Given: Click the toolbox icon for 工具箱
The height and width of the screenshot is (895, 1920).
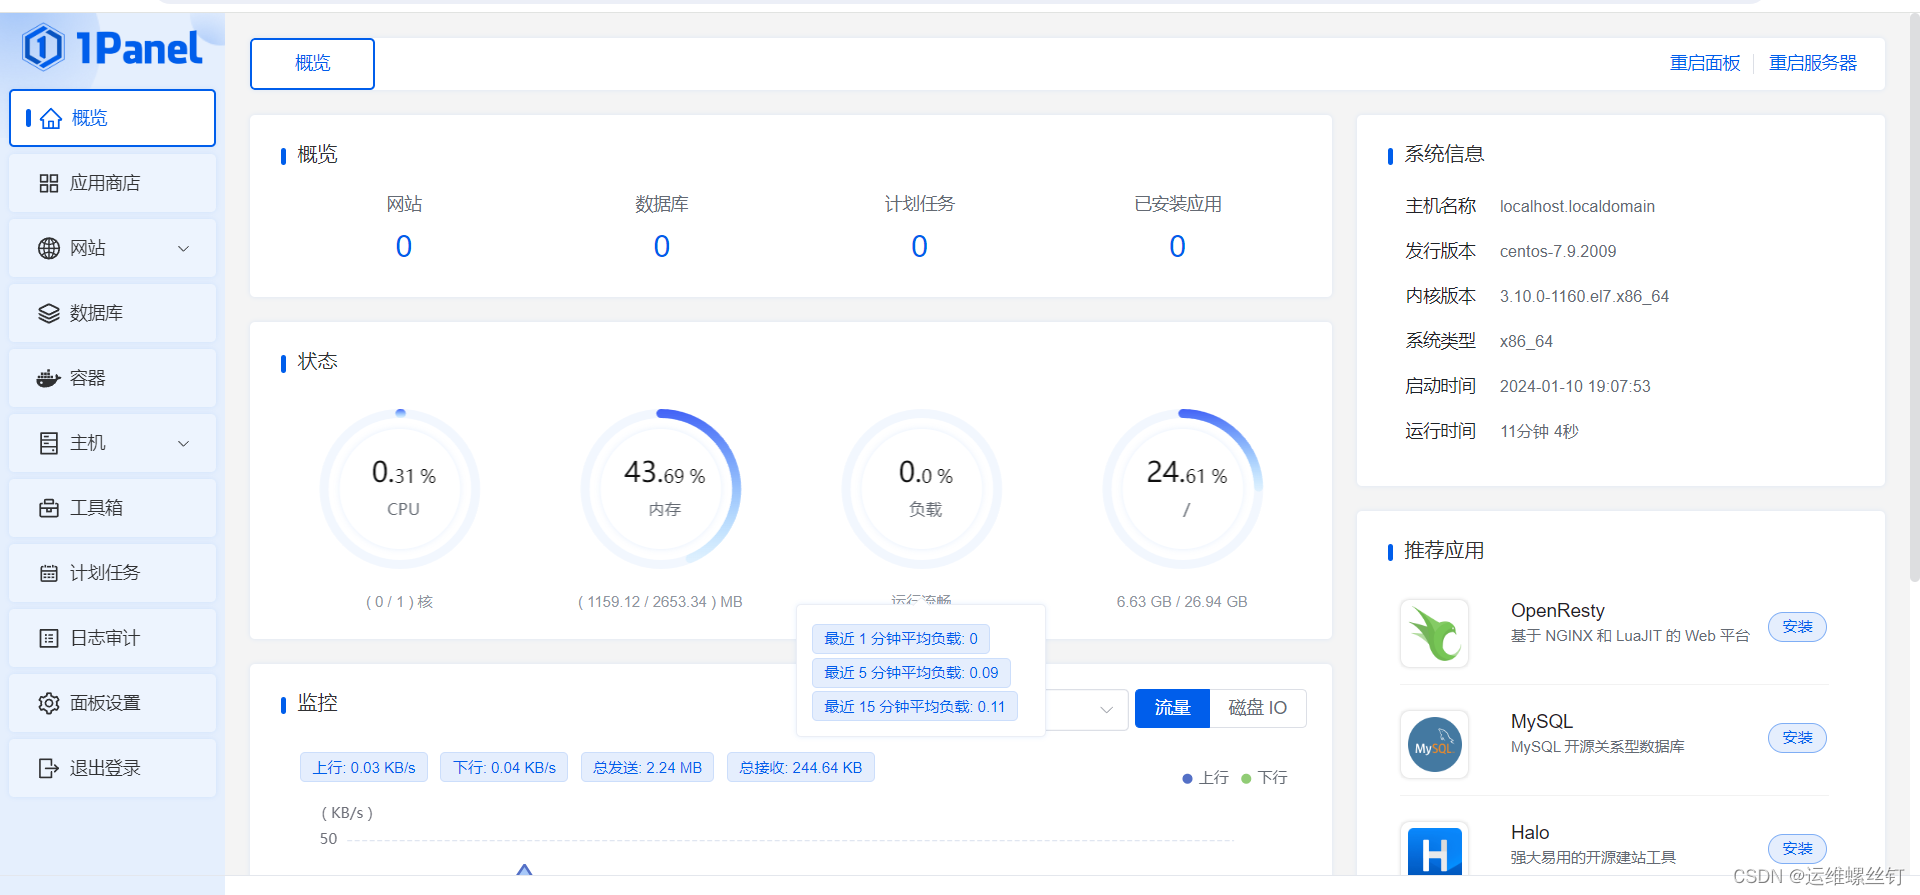Looking at the screenshot, I should tap(48, 508).
